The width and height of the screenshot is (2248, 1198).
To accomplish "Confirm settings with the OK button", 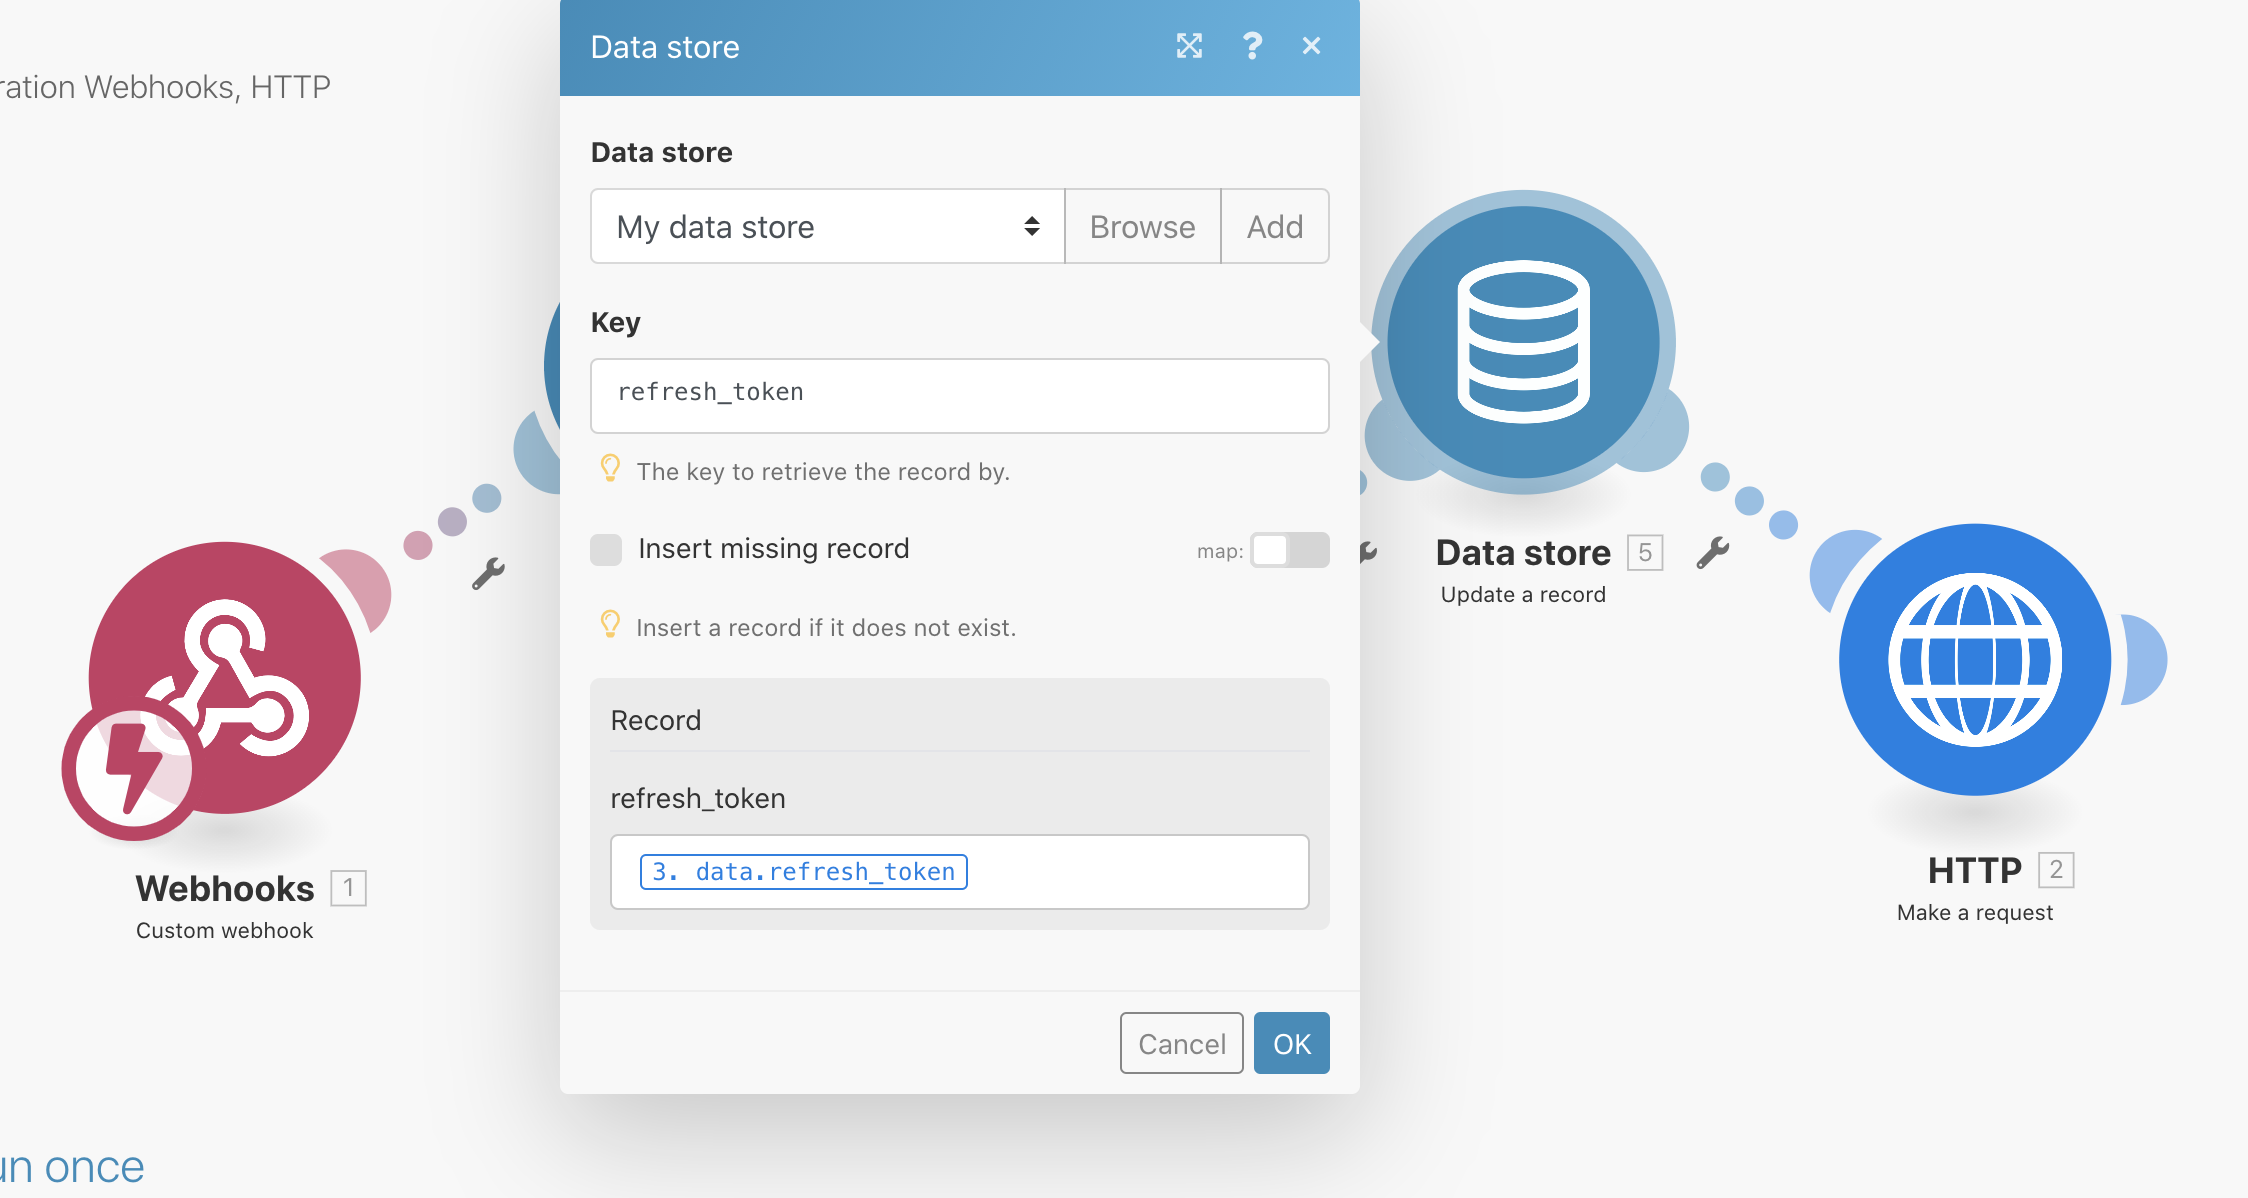I will tap(1291, 1043).
